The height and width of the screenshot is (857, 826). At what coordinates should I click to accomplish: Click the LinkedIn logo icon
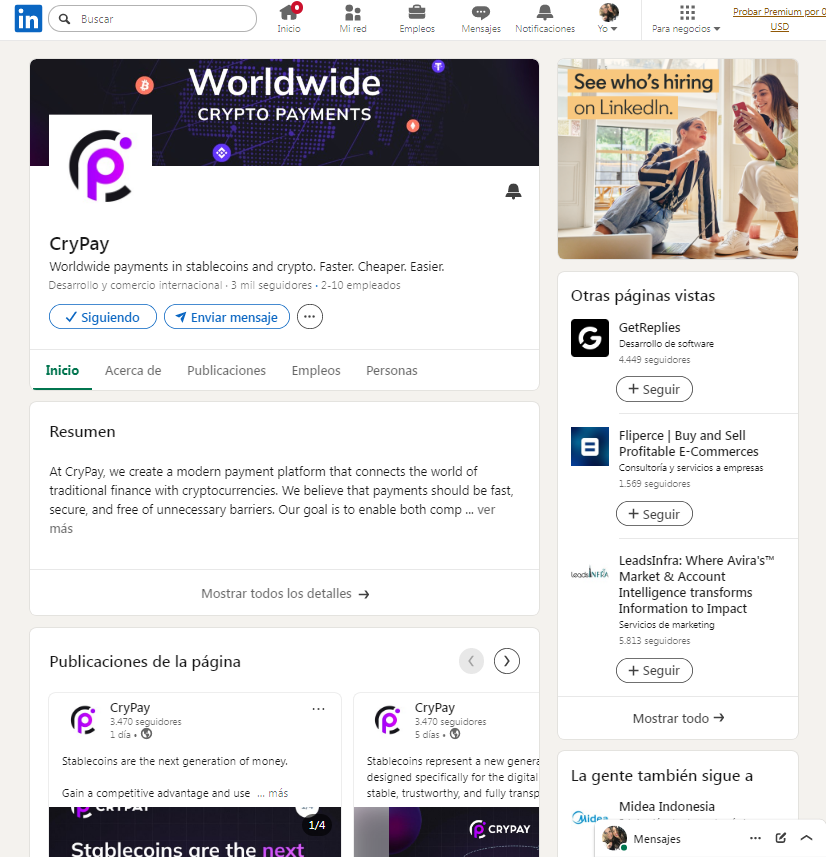point(28,19)
